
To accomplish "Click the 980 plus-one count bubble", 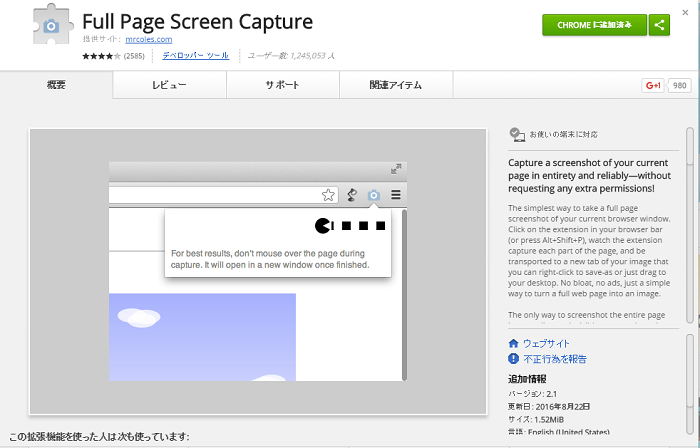I will 679,85.
